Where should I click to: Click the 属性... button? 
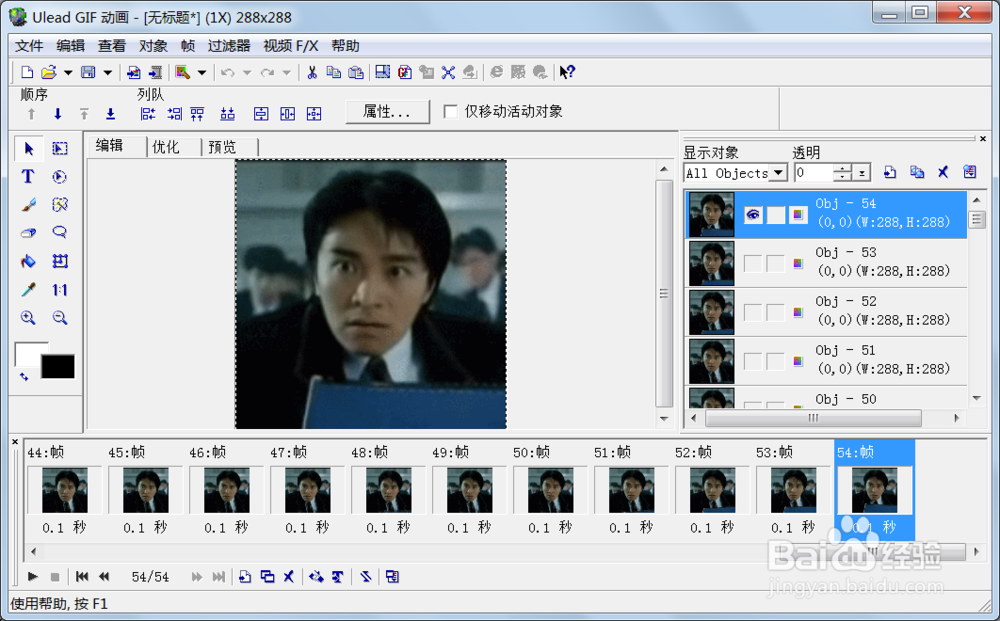(x=387, y=112)
